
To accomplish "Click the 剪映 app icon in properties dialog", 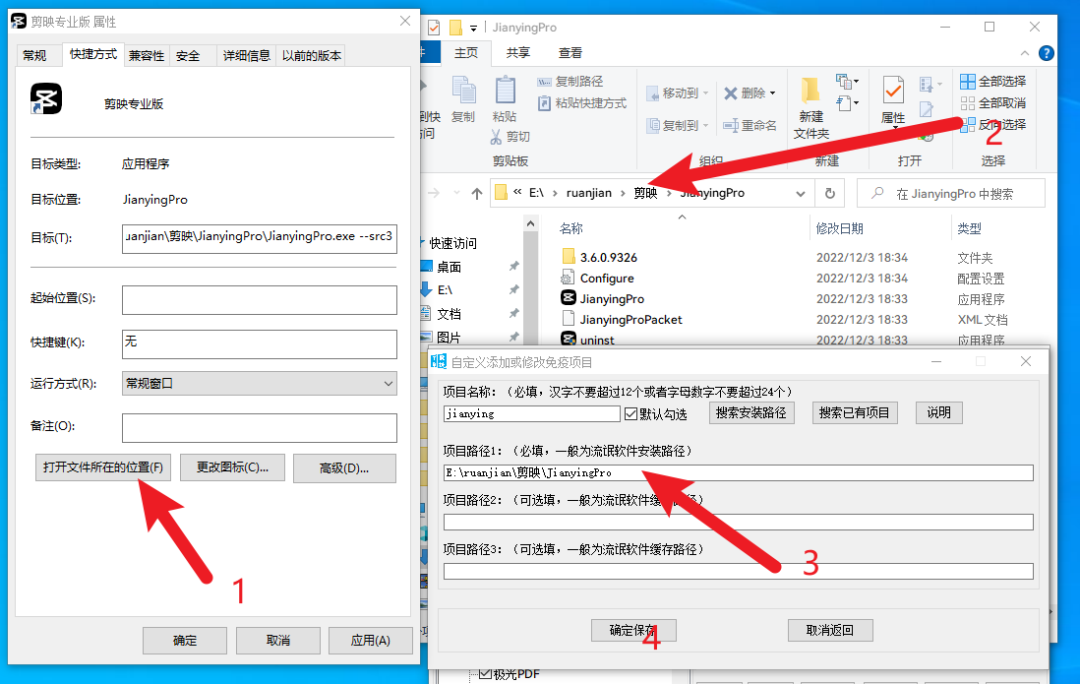I will pos(46,99).
